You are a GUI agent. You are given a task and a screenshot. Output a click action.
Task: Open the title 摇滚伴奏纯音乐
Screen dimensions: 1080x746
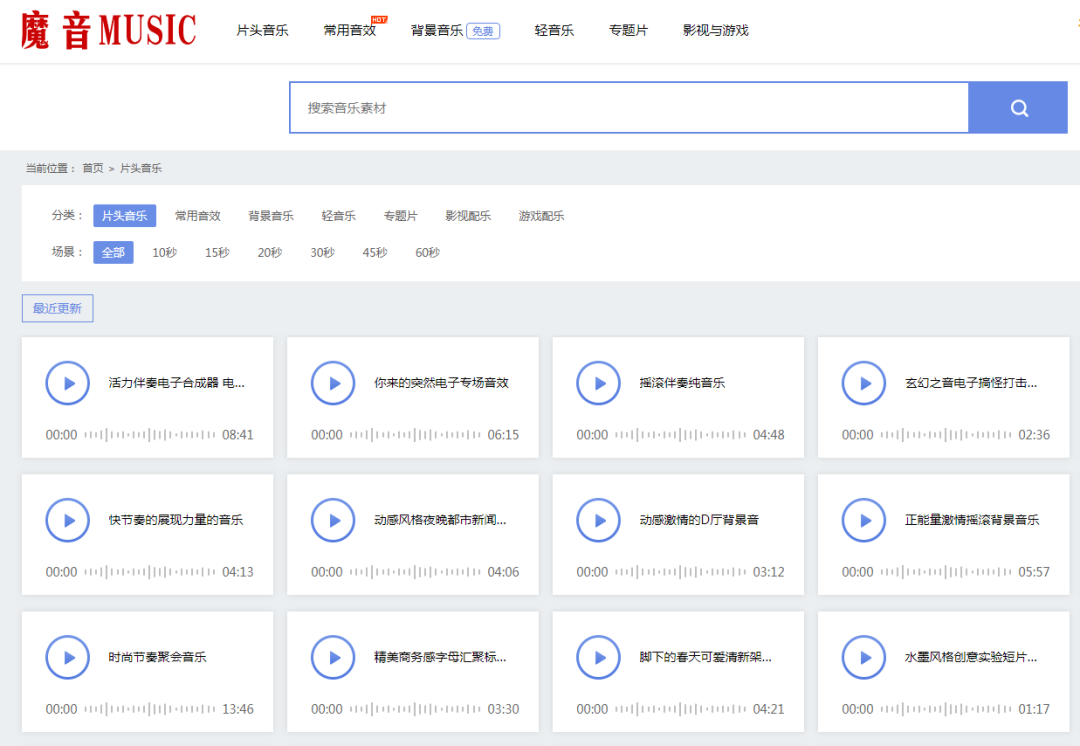tap(682, 382)
